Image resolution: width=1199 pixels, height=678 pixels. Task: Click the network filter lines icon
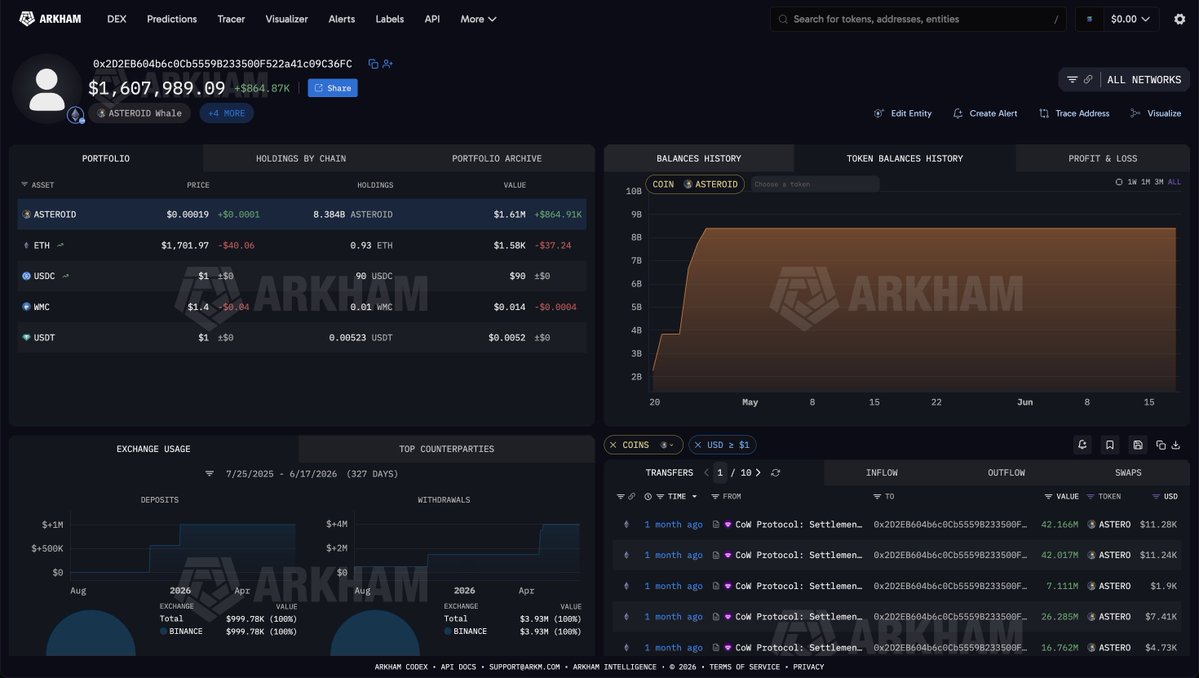point(1072,79)
